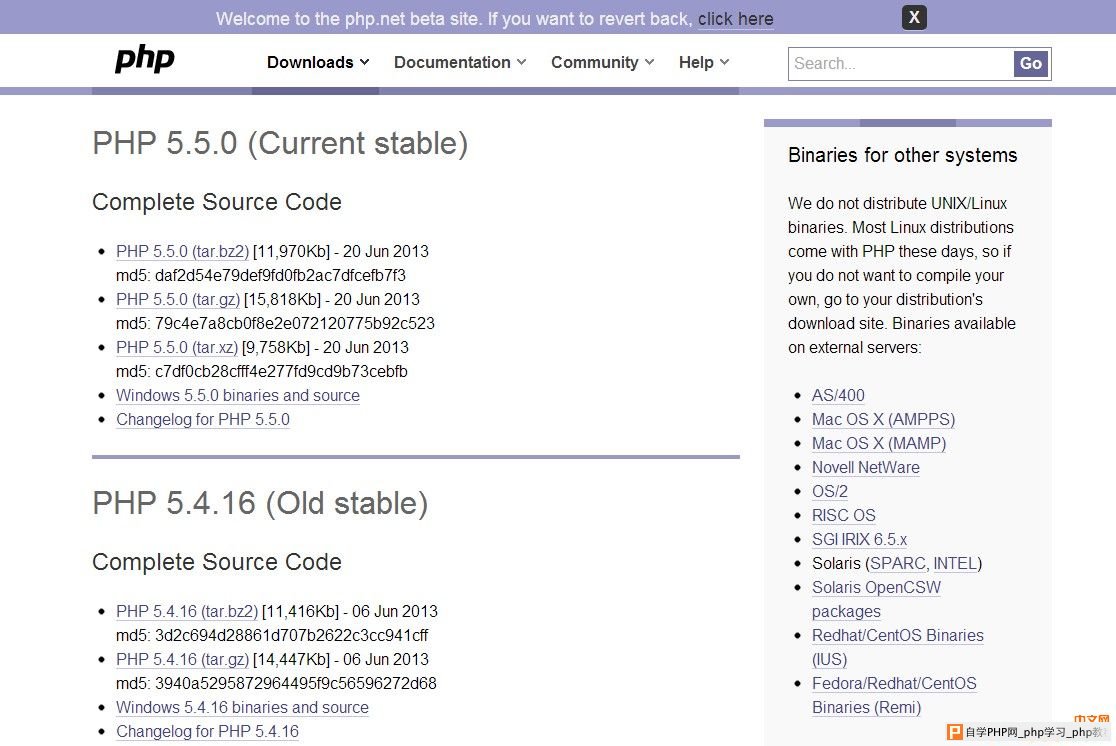Download PHP 5.5.0 (tar.gz)
Screen dimensions: 1116x746
(x=178, y=300)
